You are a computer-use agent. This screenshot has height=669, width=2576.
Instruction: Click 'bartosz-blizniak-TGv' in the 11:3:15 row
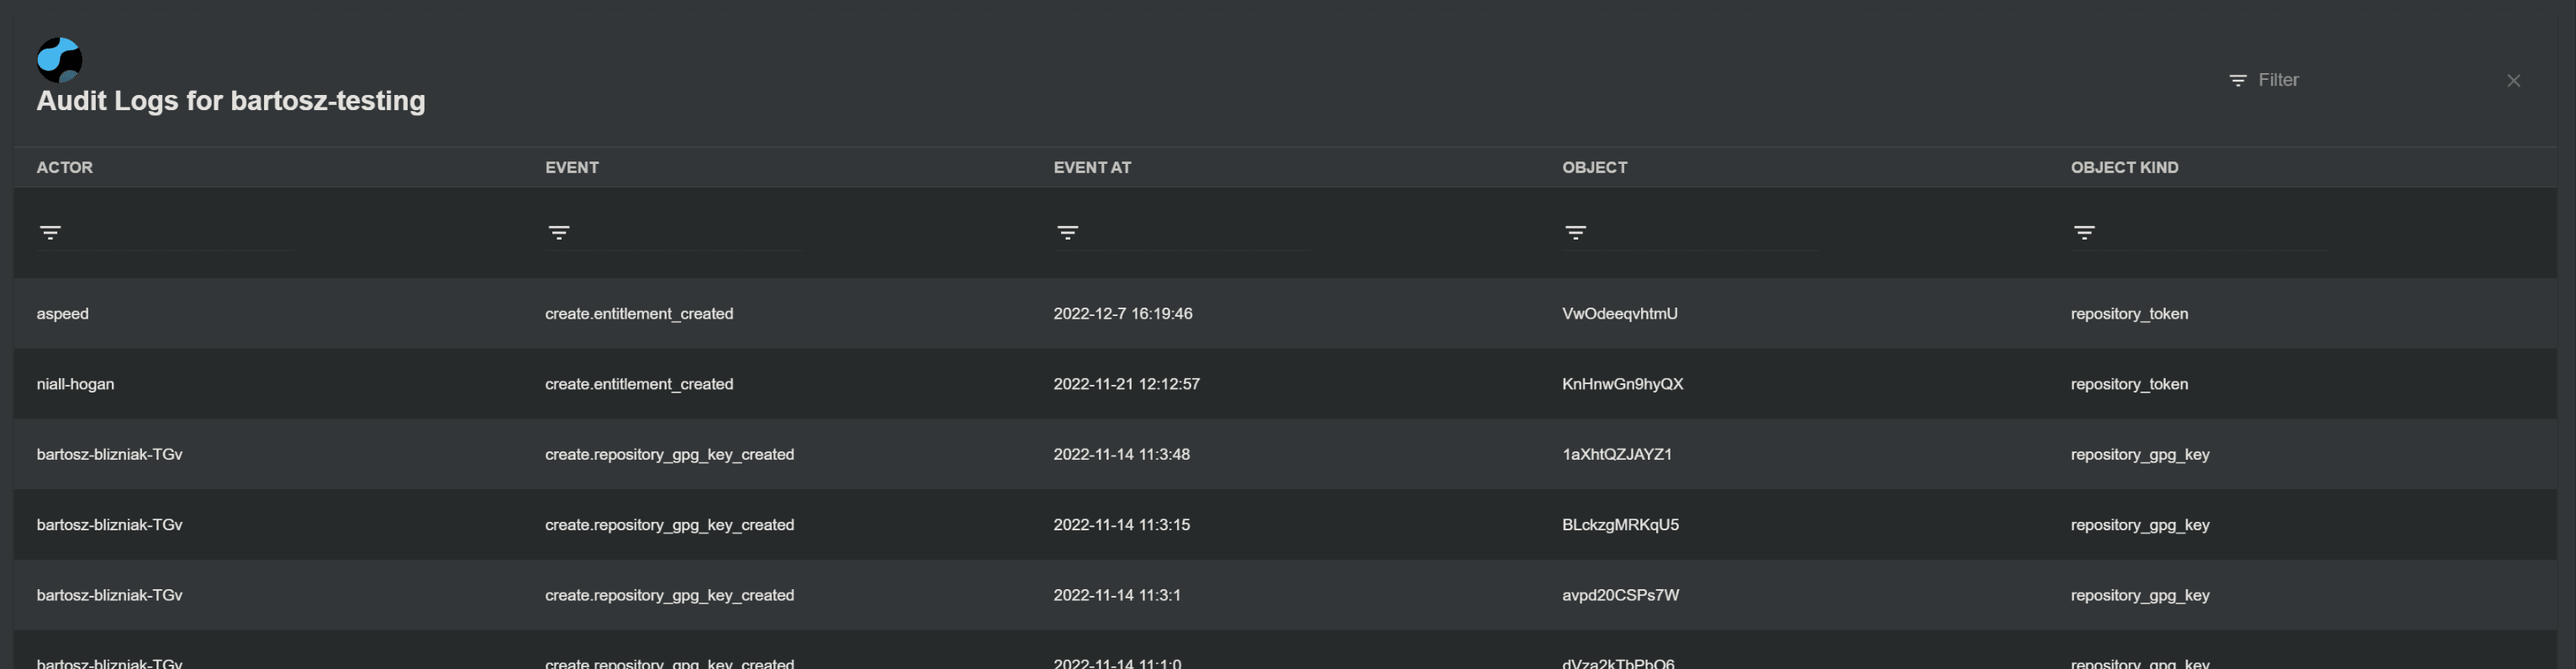point(109,525)
